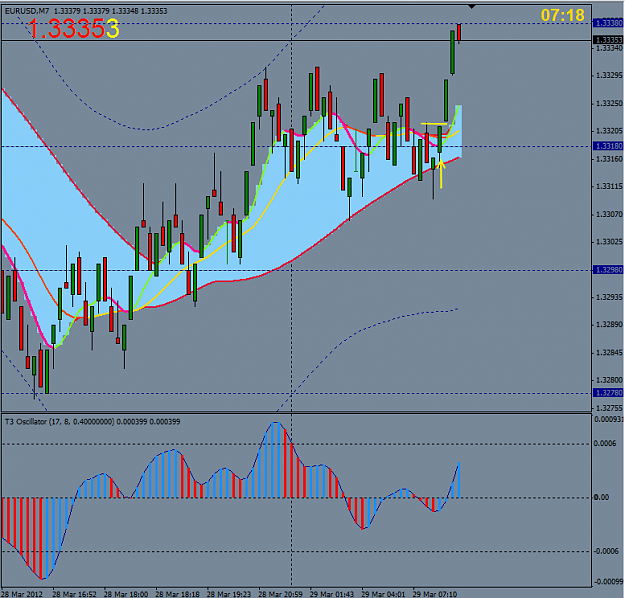This screenshot has height=598, width=625.
Task: Click price axis value 1.32755
Action: click(x=609, y=408)
